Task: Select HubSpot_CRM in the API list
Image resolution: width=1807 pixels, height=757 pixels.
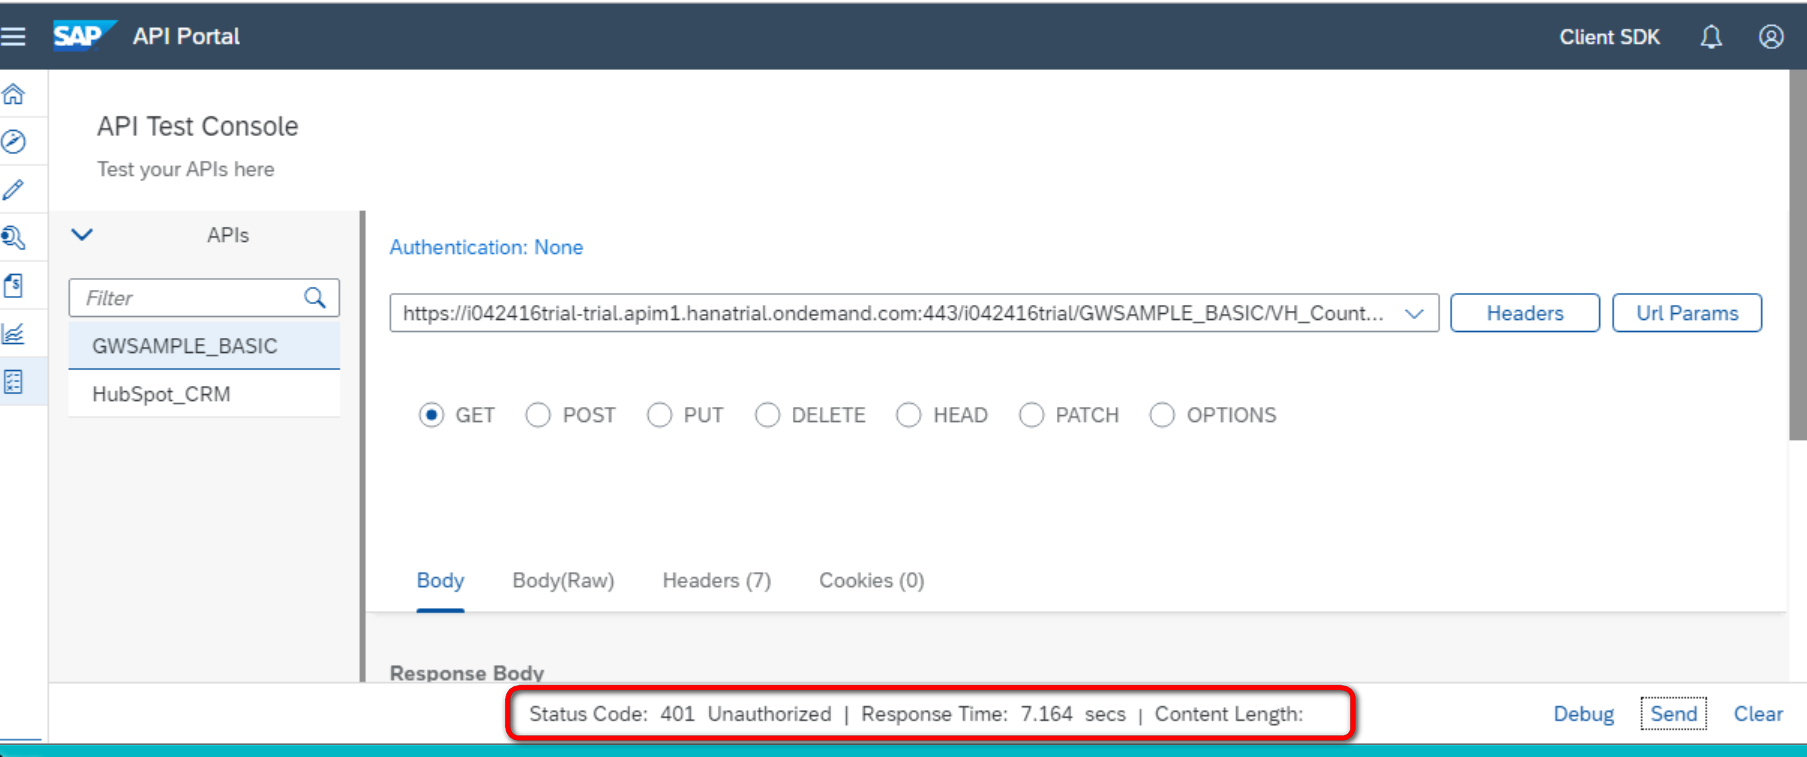Action: 204,394
